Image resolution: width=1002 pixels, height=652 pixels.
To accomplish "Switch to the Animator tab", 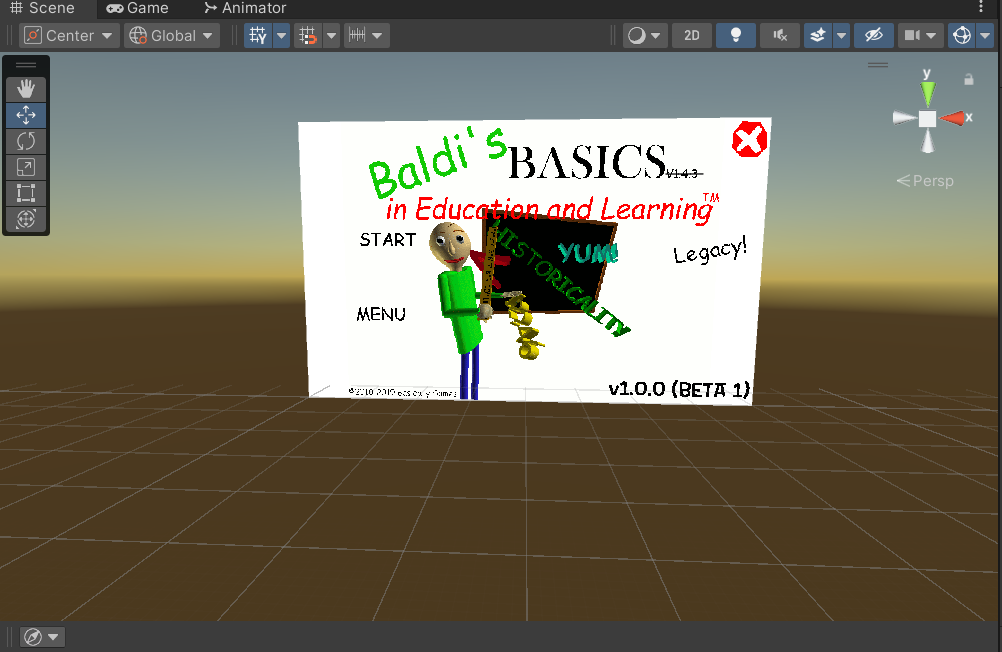I will [x=245, y=8].
